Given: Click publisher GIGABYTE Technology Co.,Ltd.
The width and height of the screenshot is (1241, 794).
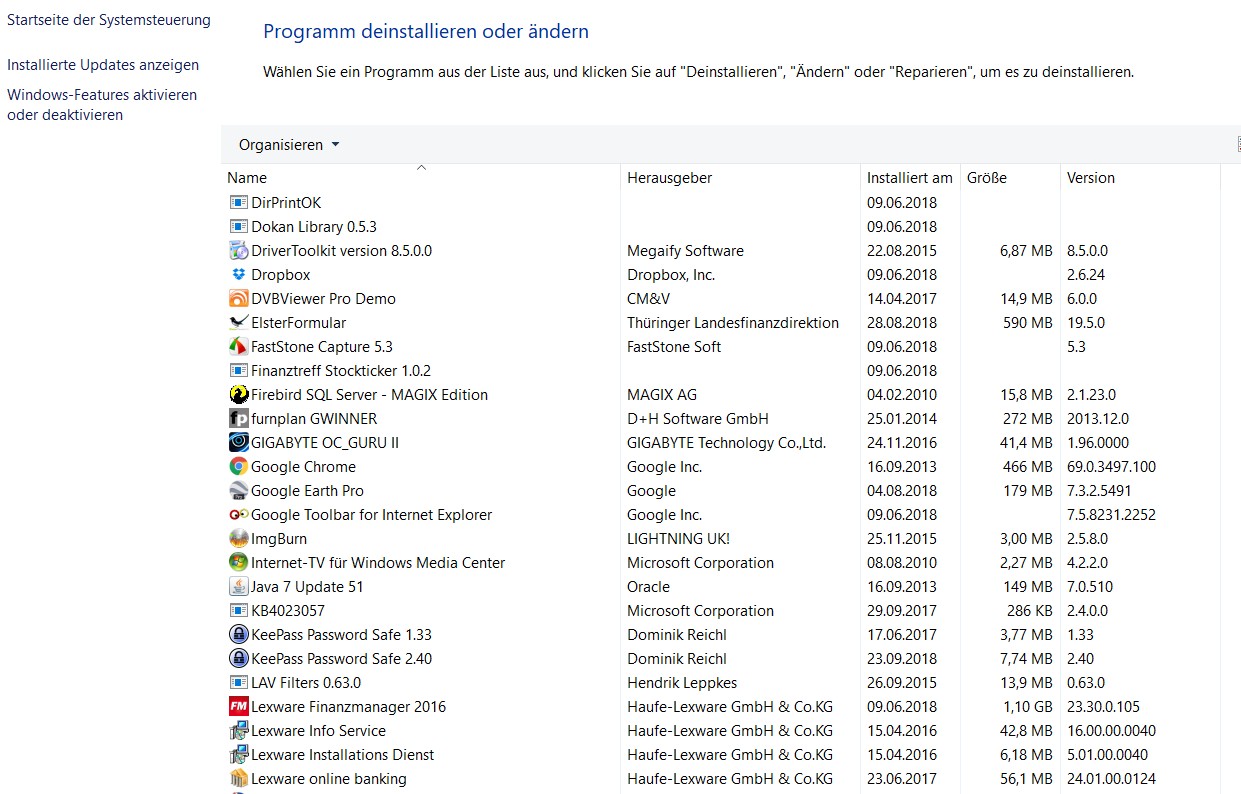Looking at the screenshot, I should click(x=727, y=443).
